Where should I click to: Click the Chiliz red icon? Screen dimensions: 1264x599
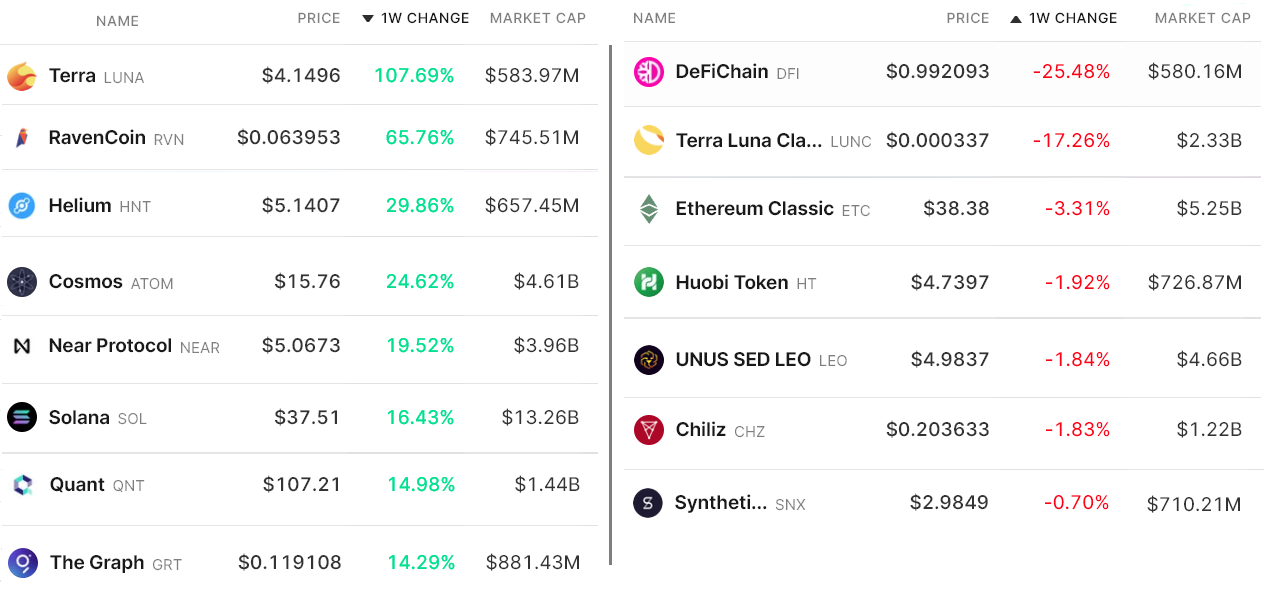click(649, 430)
